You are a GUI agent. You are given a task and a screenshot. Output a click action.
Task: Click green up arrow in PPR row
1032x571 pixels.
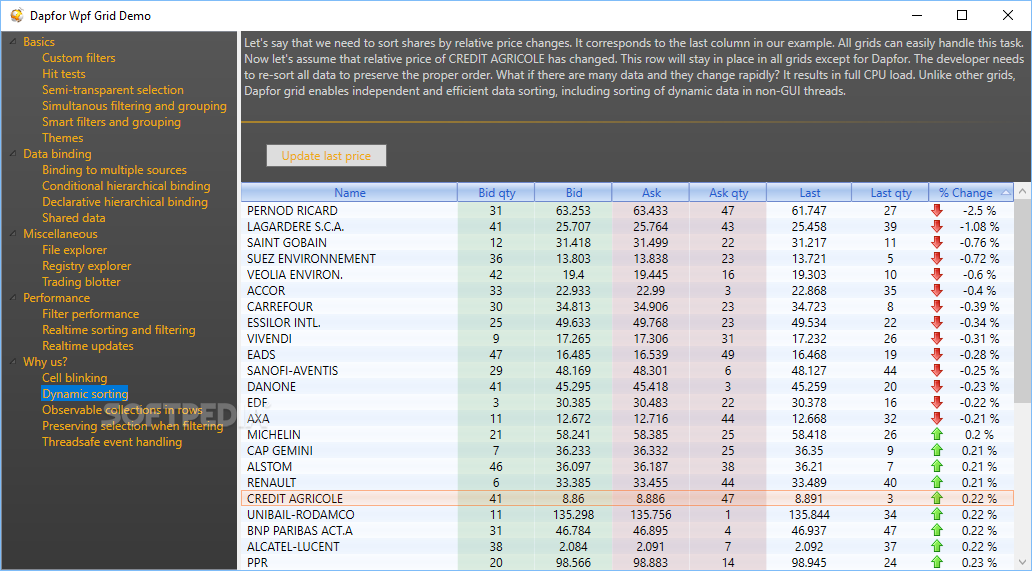click(937, 562)
